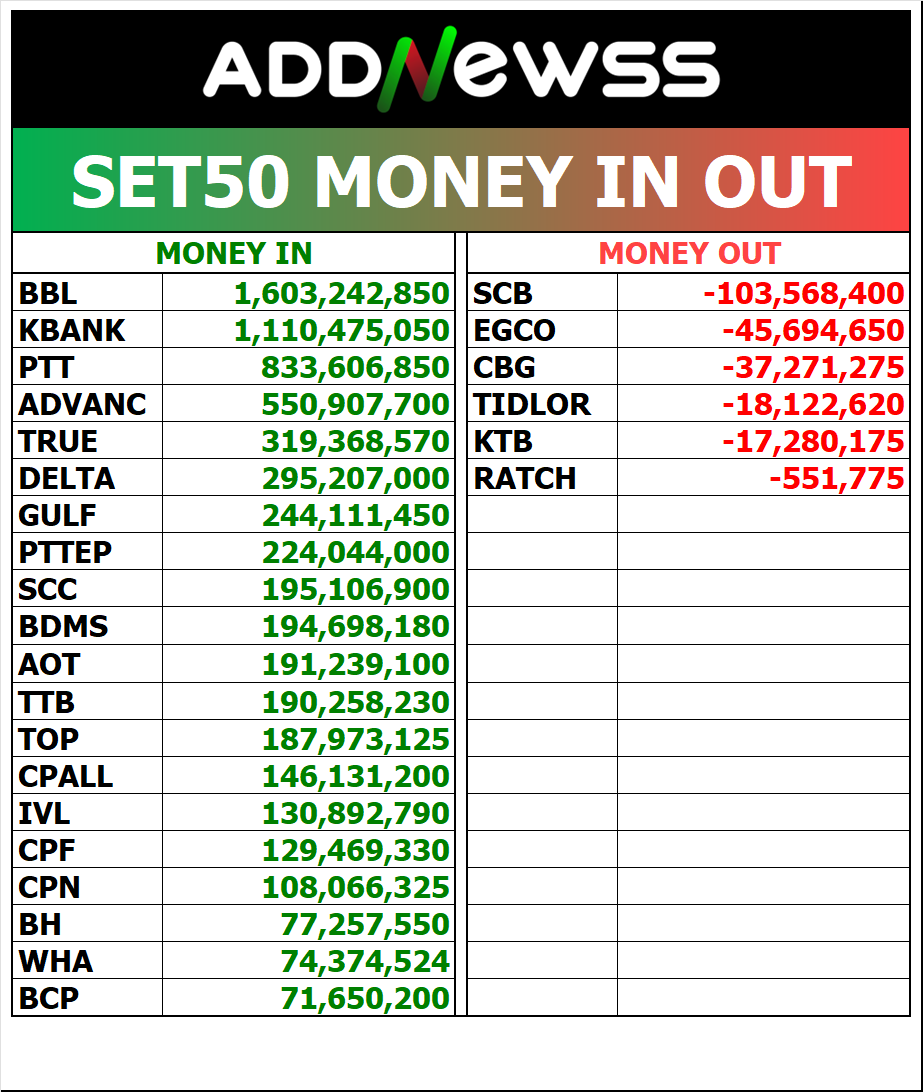Select AOT's value 191,239,100
This screenshot has width=923, height=1092.
click(x=355, y=665)
